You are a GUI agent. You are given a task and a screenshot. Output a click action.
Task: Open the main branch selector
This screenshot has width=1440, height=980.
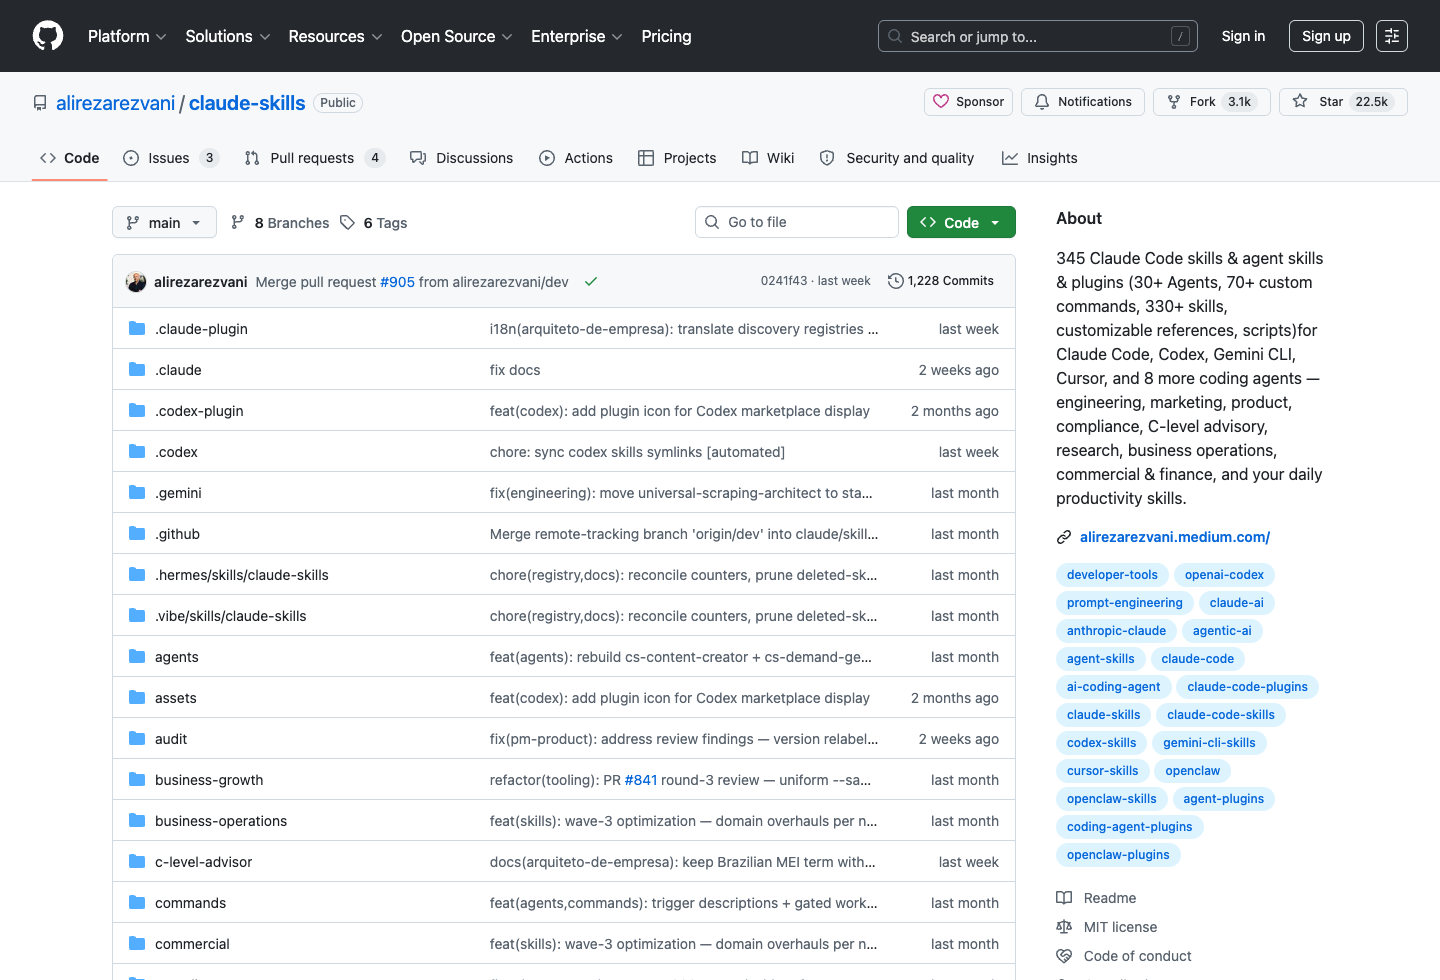pos(164,222)
